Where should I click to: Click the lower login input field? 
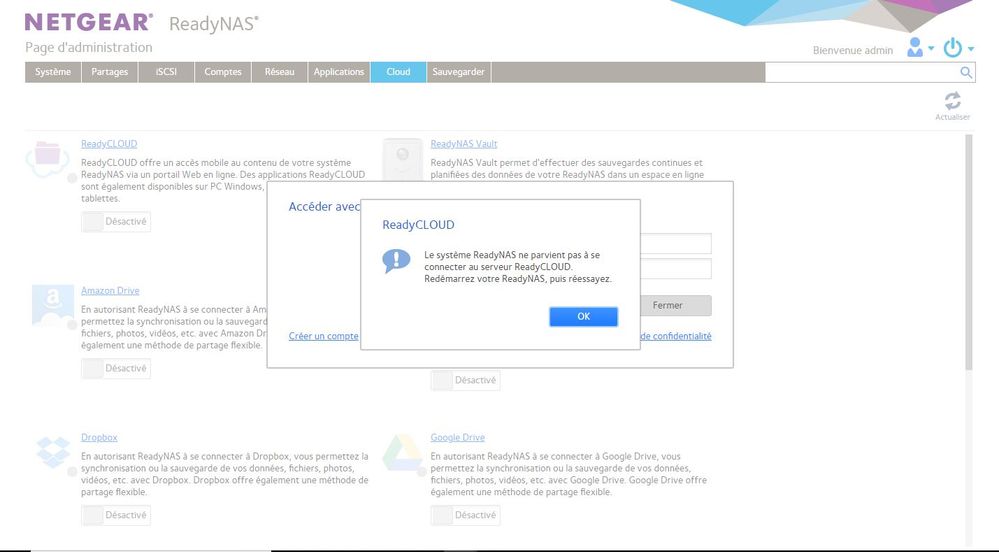coord(675,268)
